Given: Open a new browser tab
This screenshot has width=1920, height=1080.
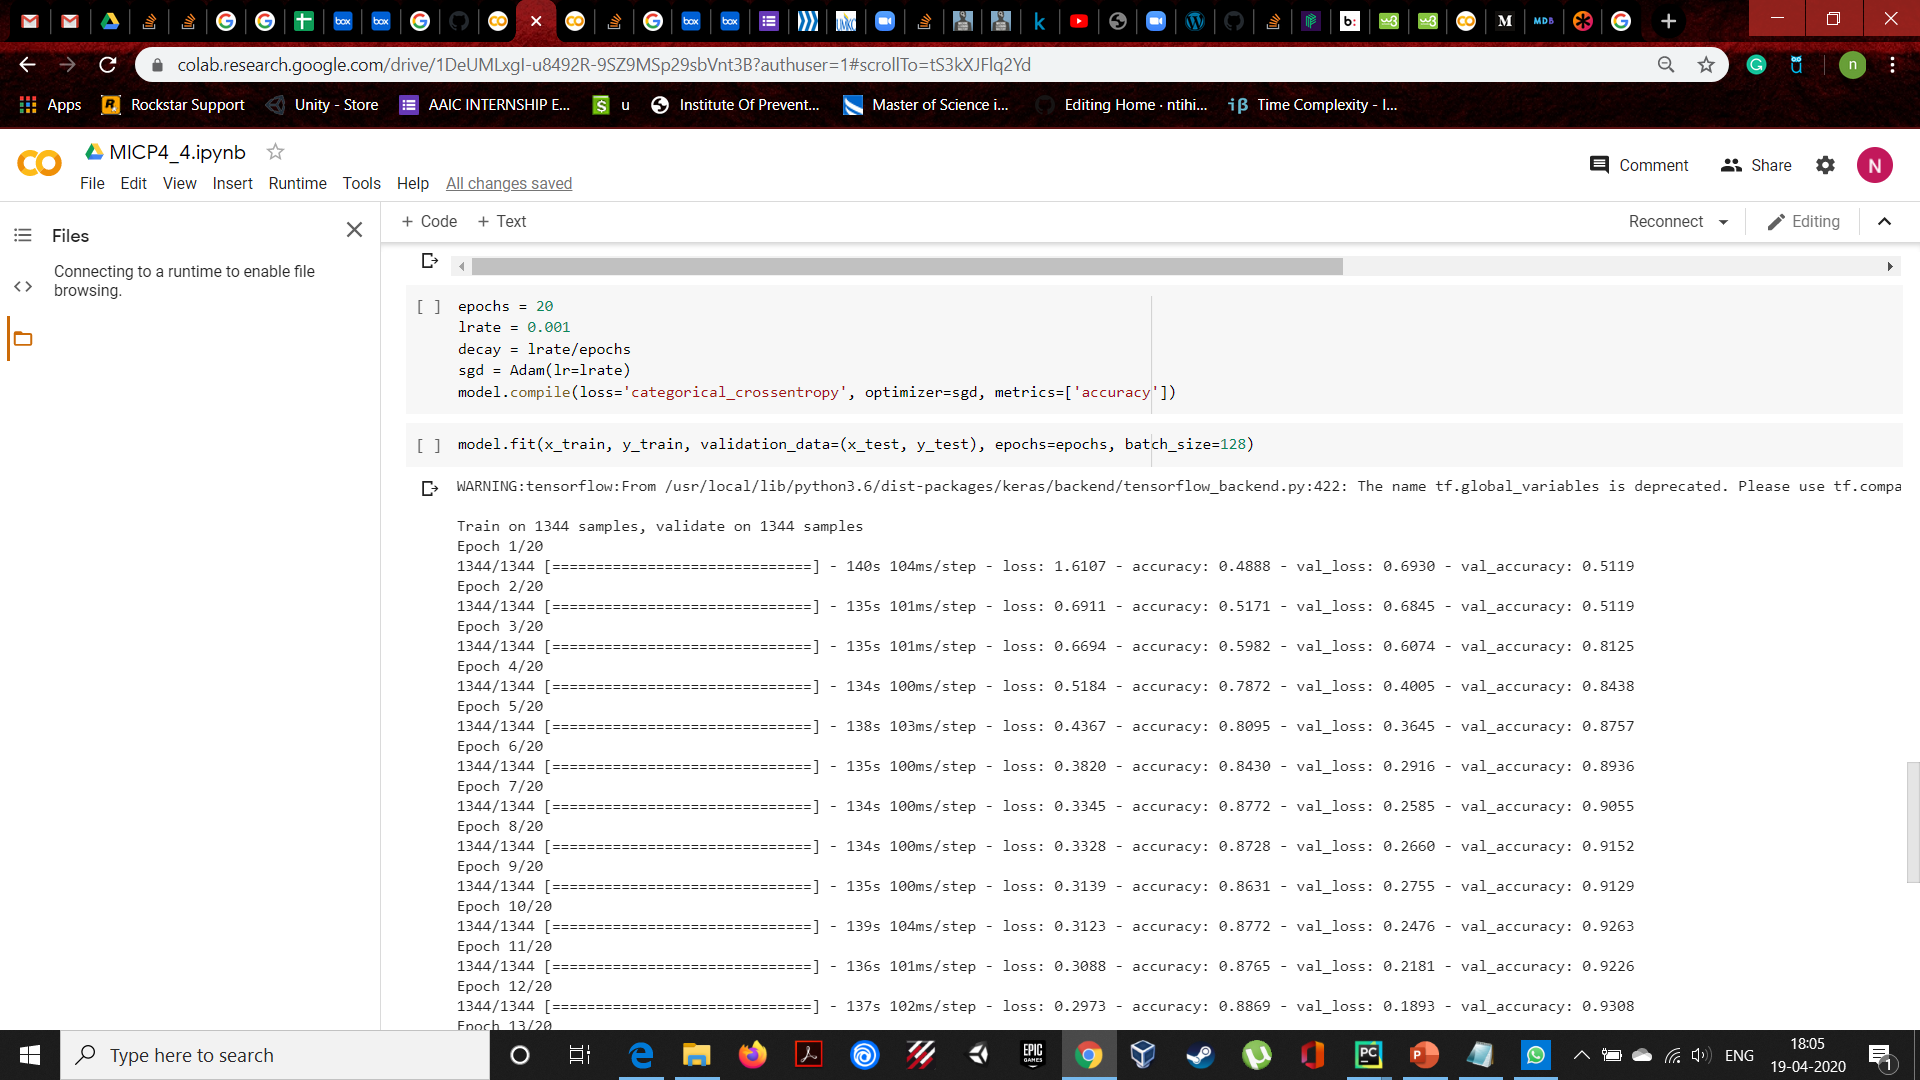Looking at the screenshot, I should point(1668,20).
